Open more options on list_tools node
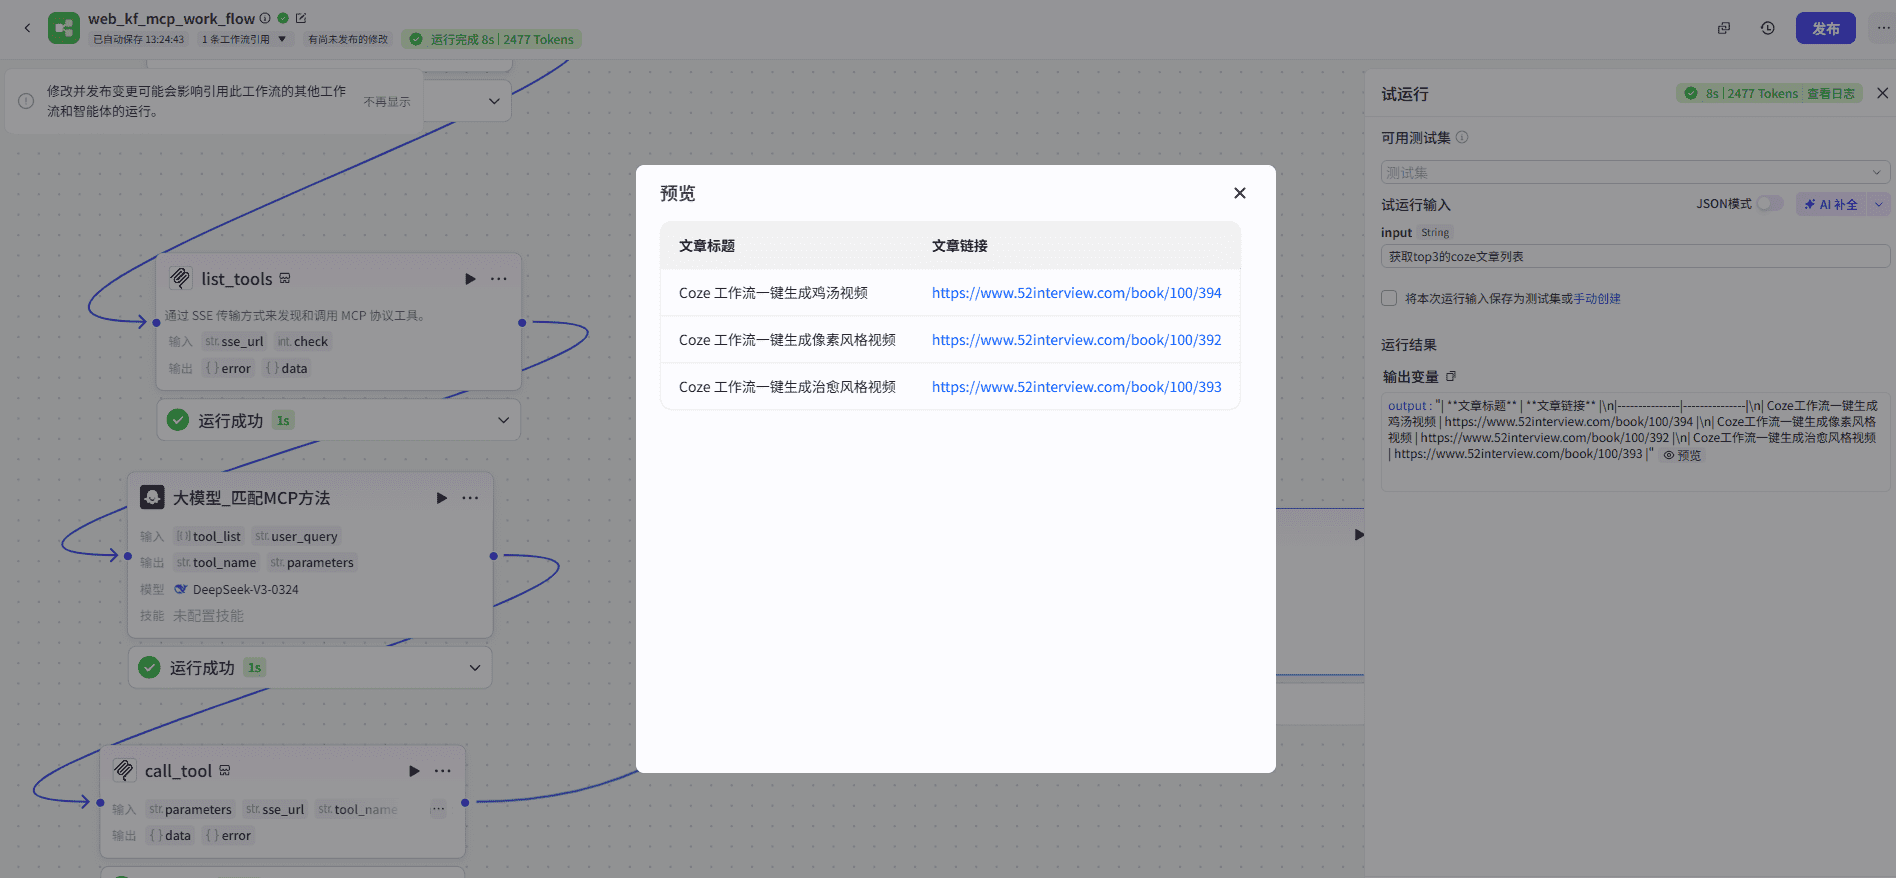Viewport: 1896px width, 878px height. click(x=499, y=279)
